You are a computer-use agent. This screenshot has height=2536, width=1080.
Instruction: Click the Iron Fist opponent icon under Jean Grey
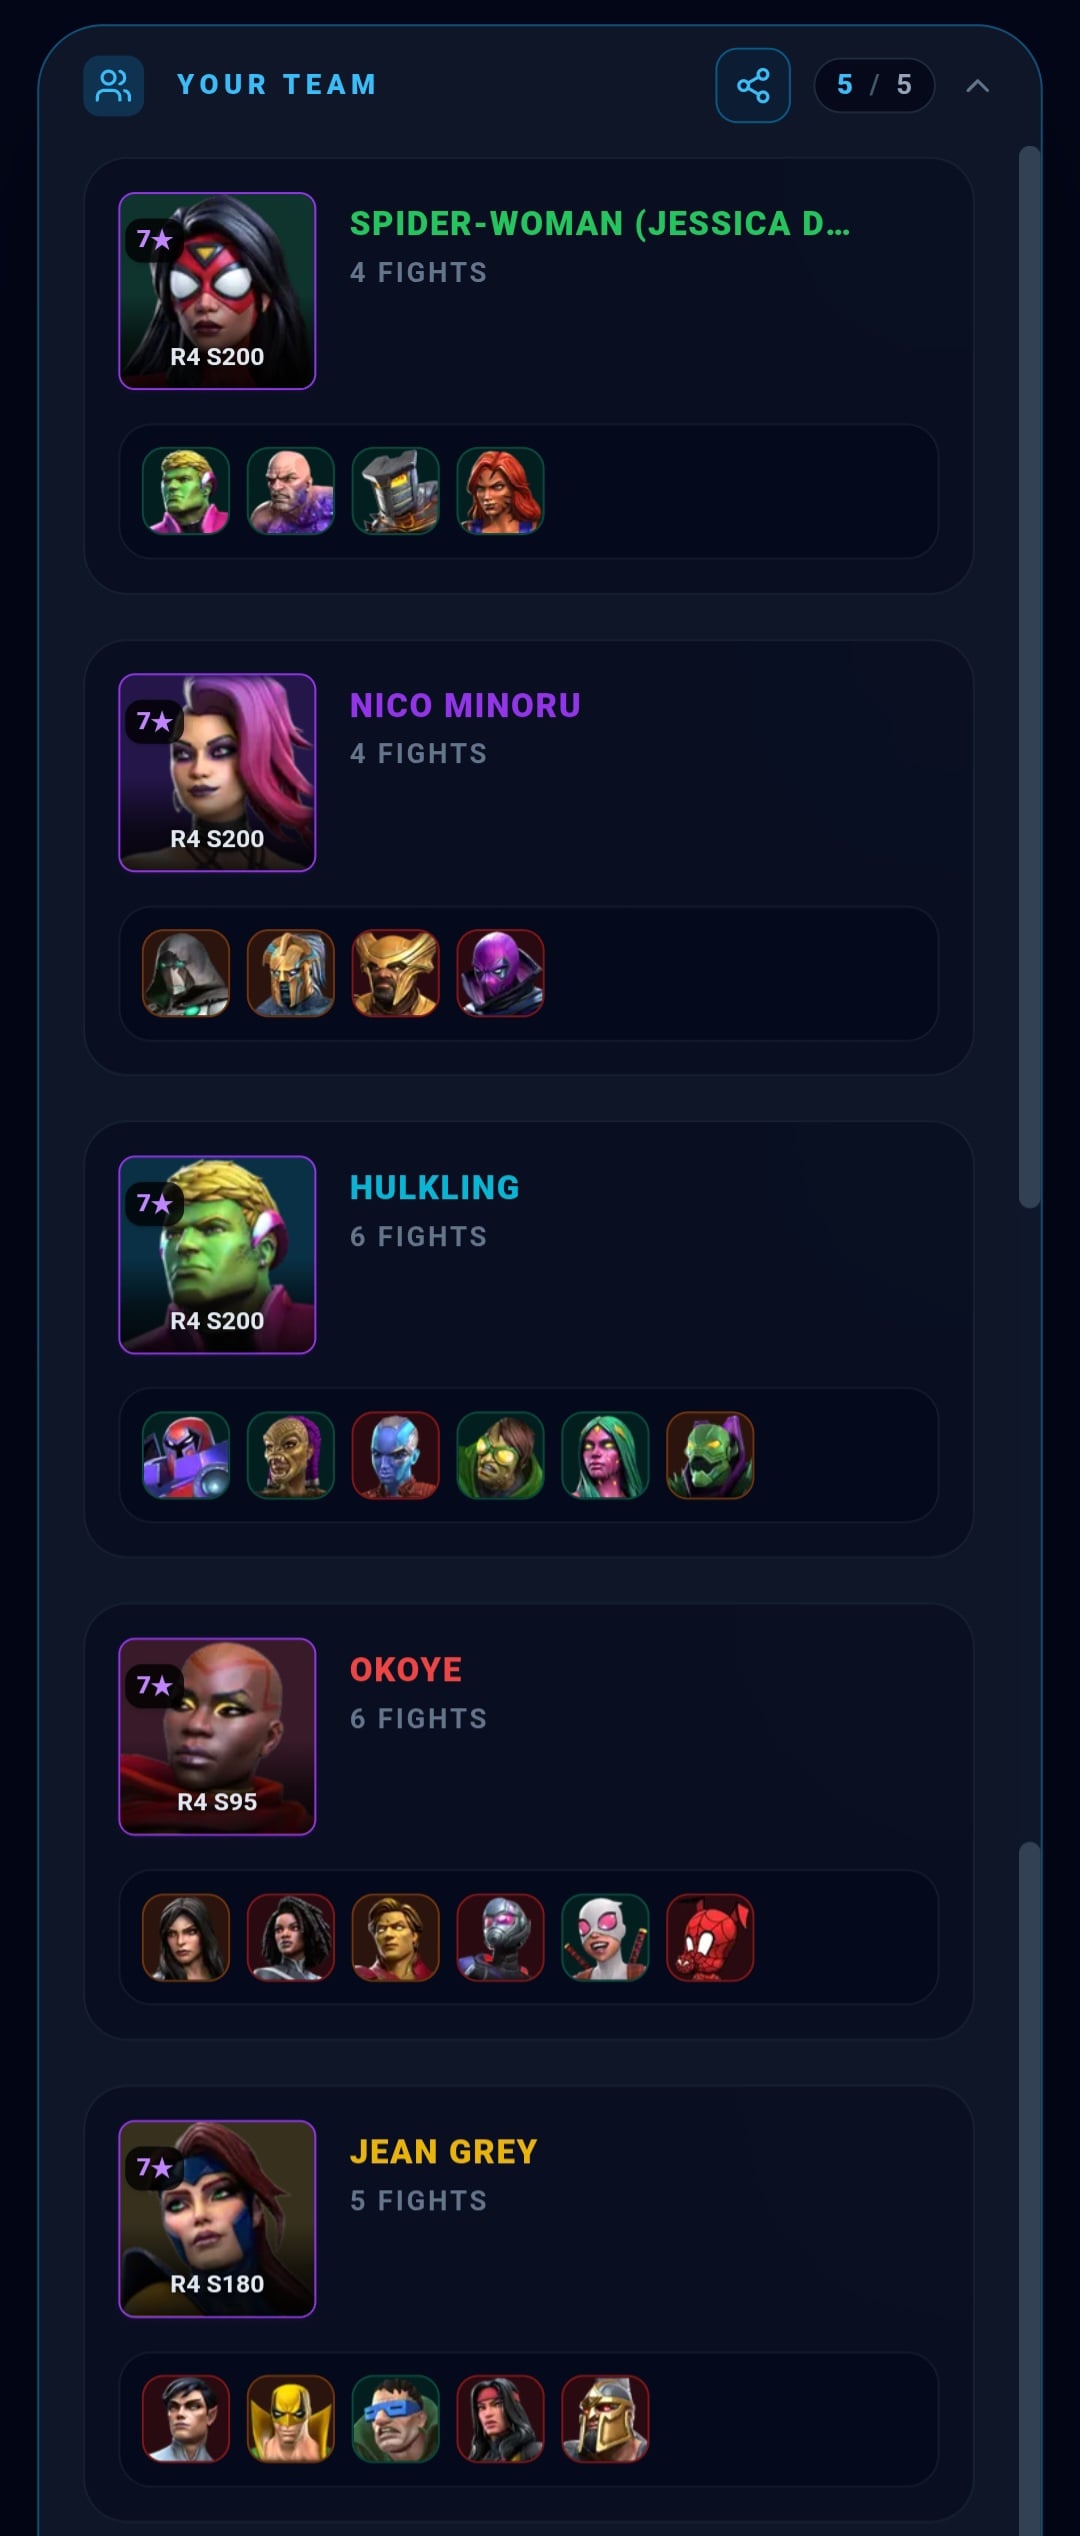(291, 2419)
